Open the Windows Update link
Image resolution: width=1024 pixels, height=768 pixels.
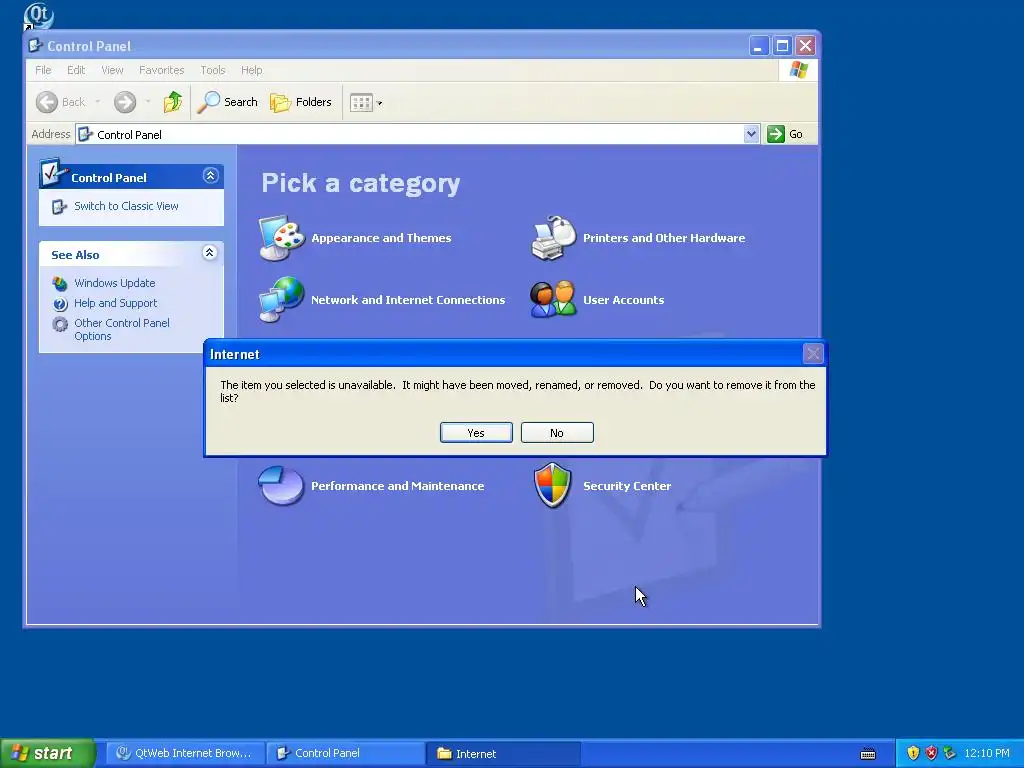point(114,283)
